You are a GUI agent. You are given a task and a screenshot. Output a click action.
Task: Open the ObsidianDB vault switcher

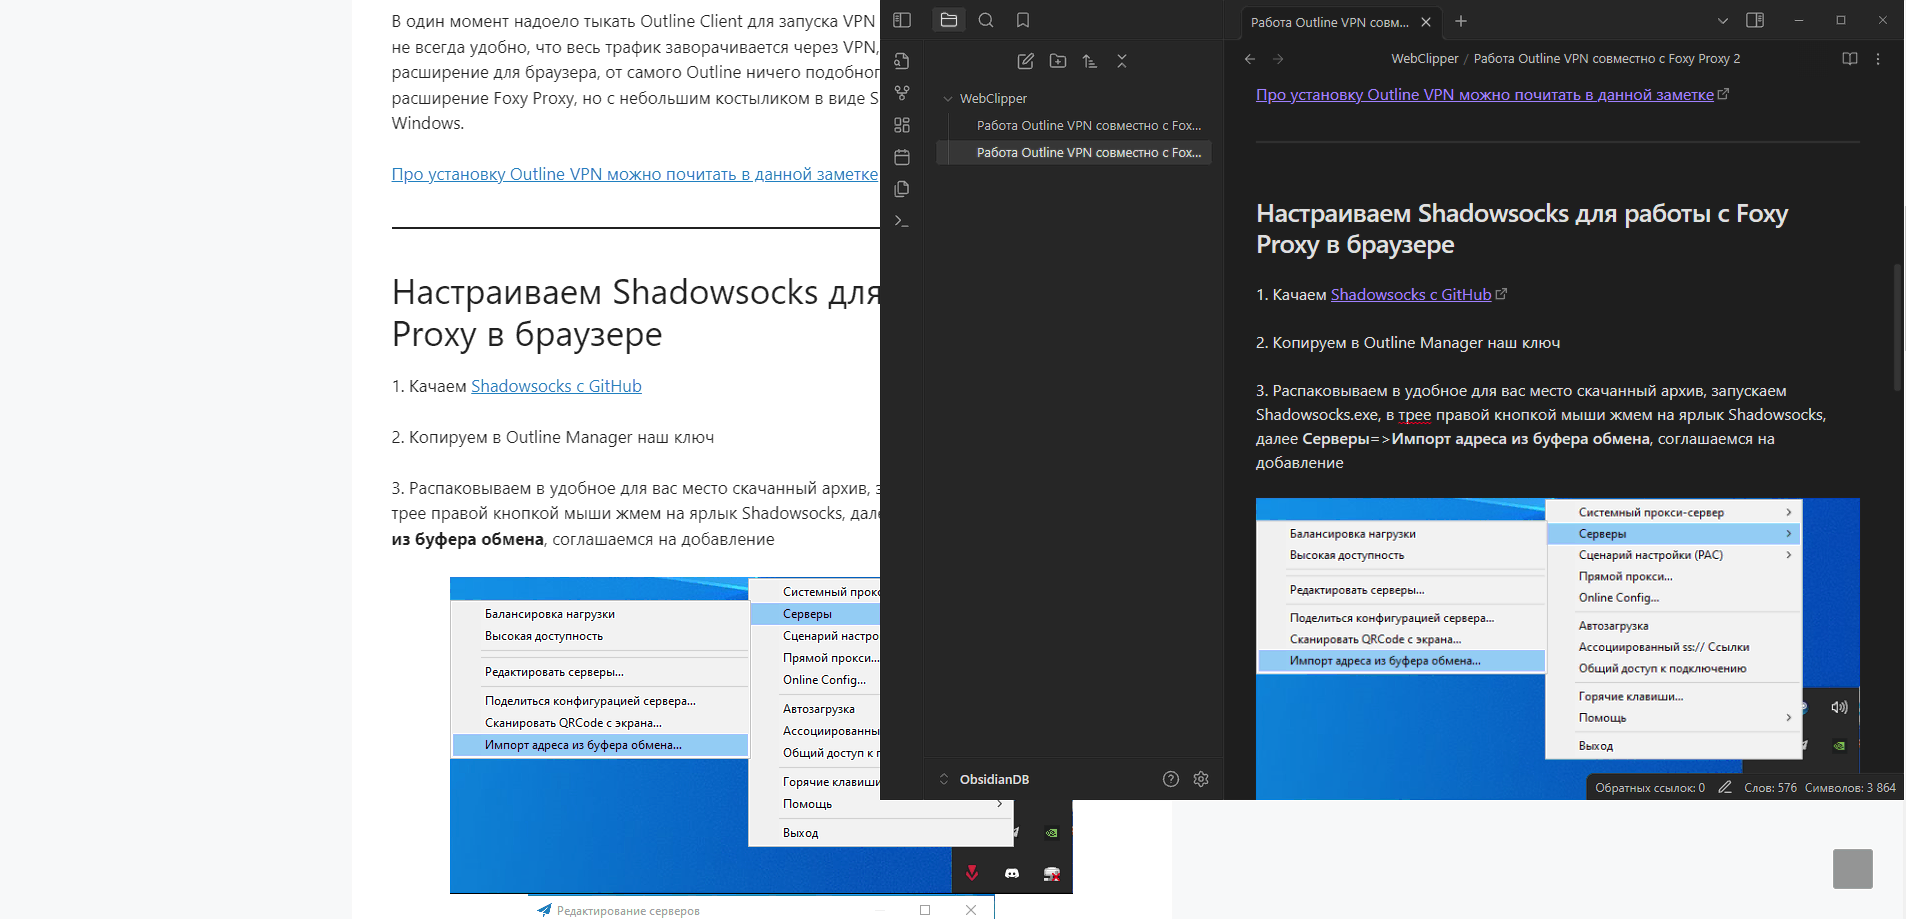(x=985, y=779)
